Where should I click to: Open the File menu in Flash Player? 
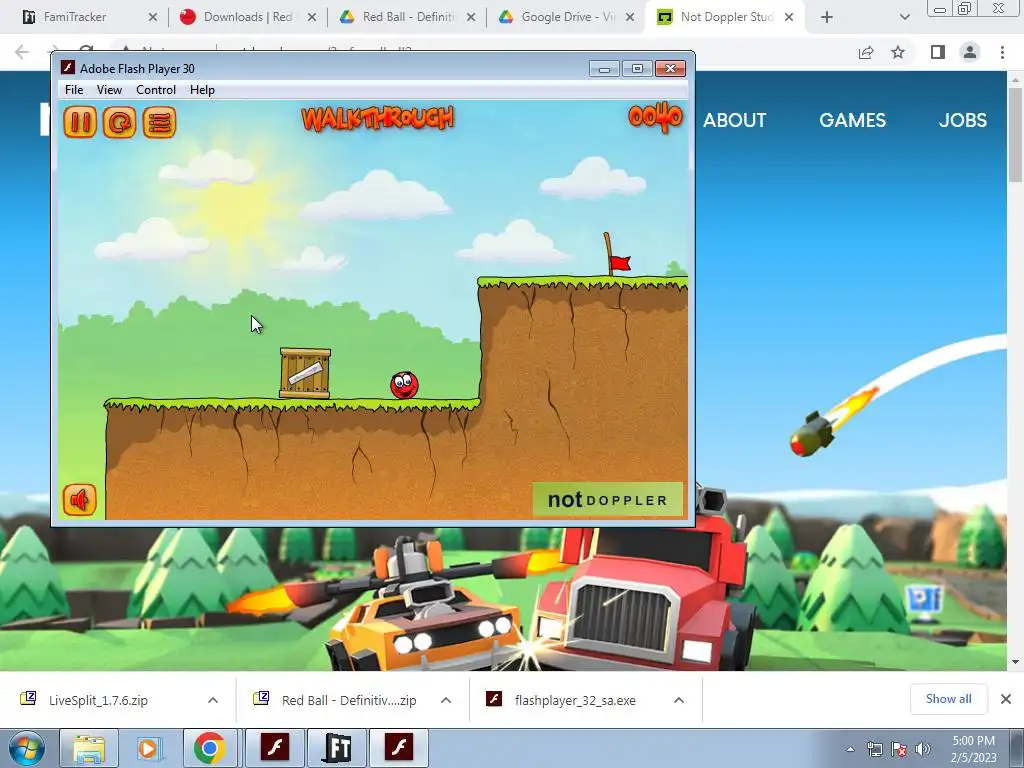coord(74,90)
